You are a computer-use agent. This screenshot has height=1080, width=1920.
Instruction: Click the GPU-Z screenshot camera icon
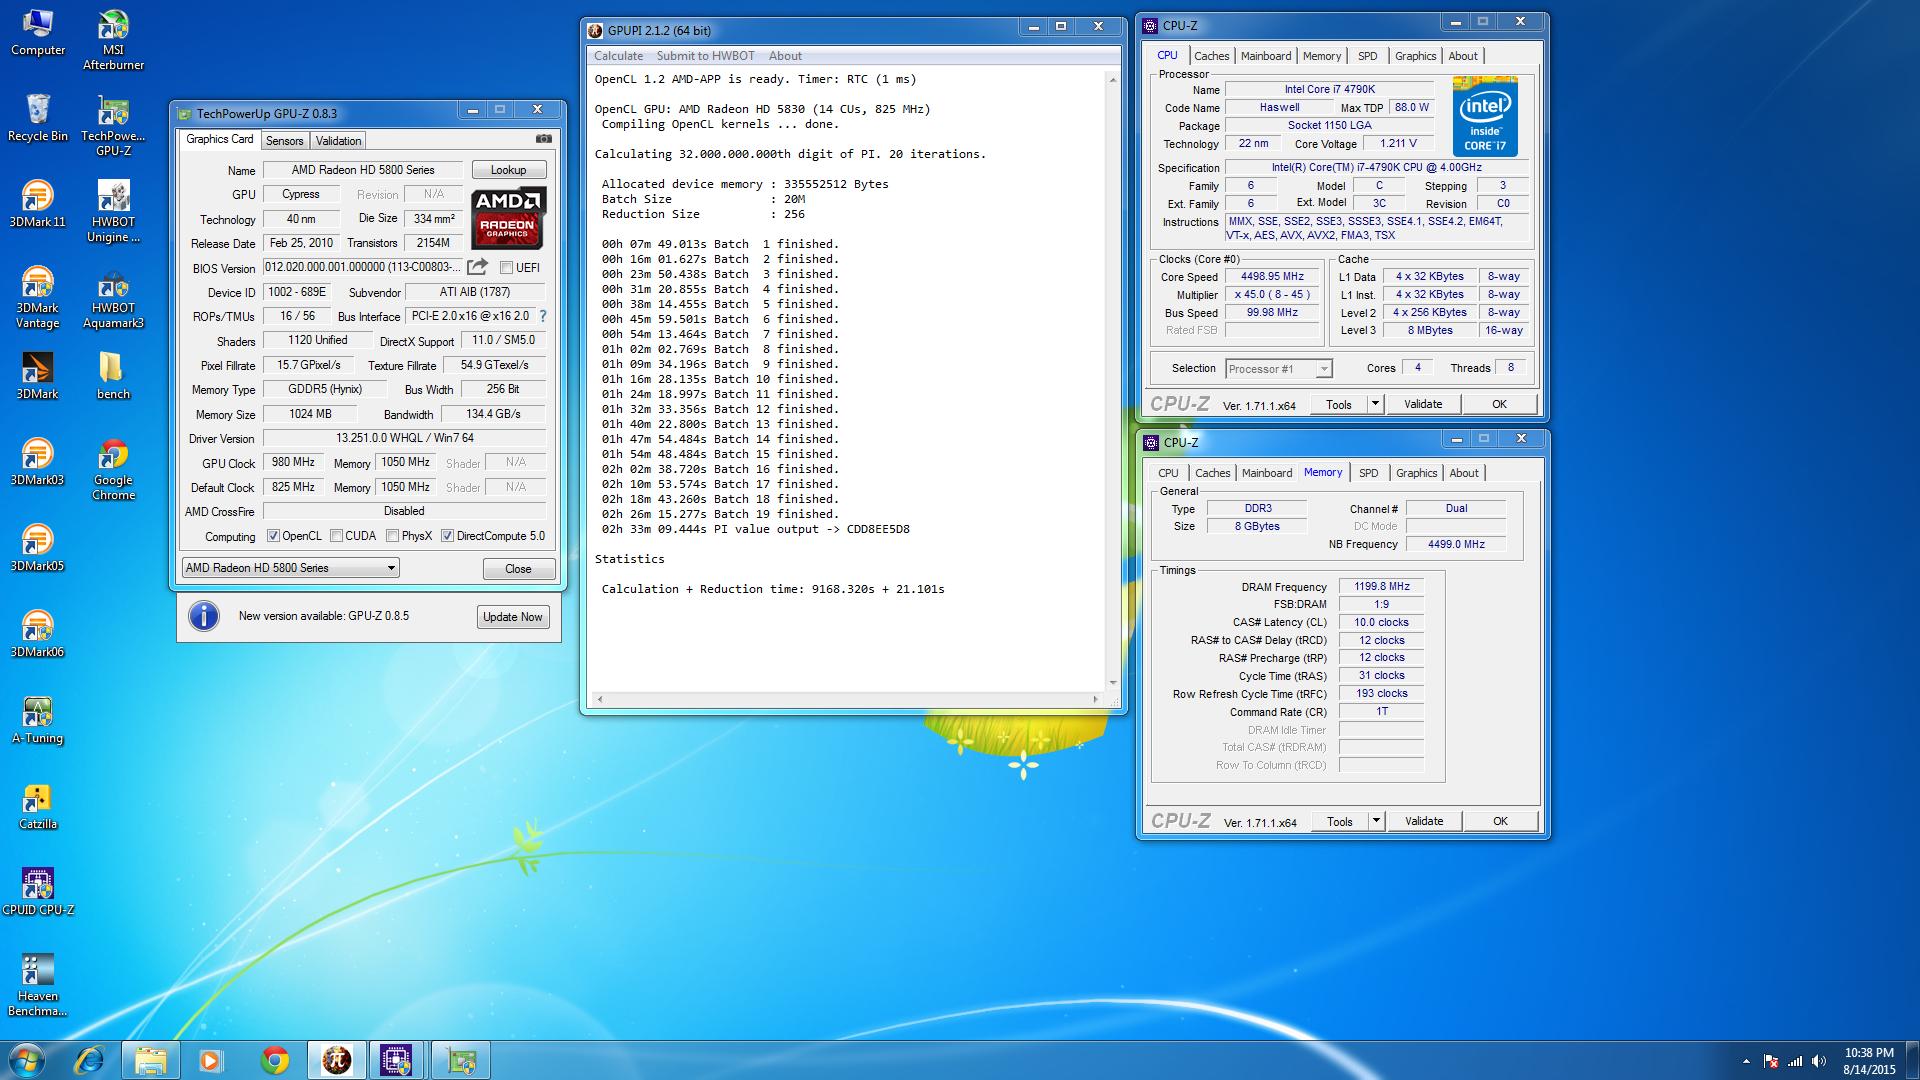(543, 139)
